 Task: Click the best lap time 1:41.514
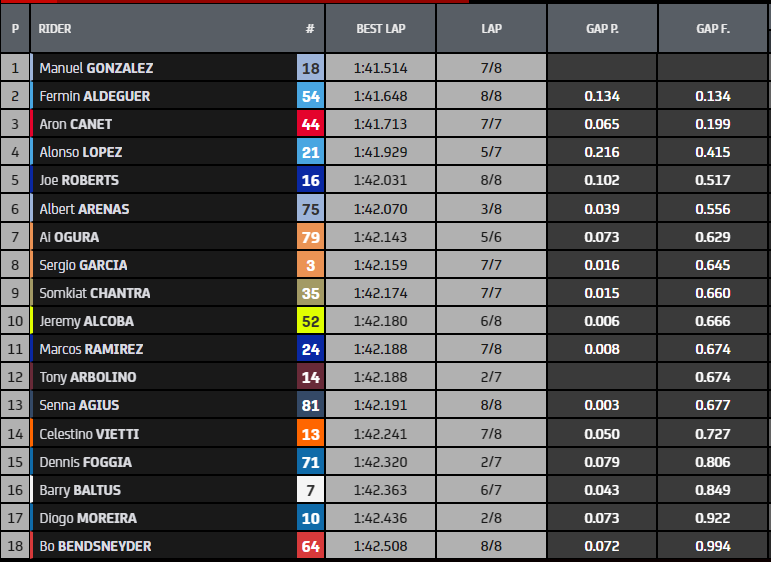380,68
